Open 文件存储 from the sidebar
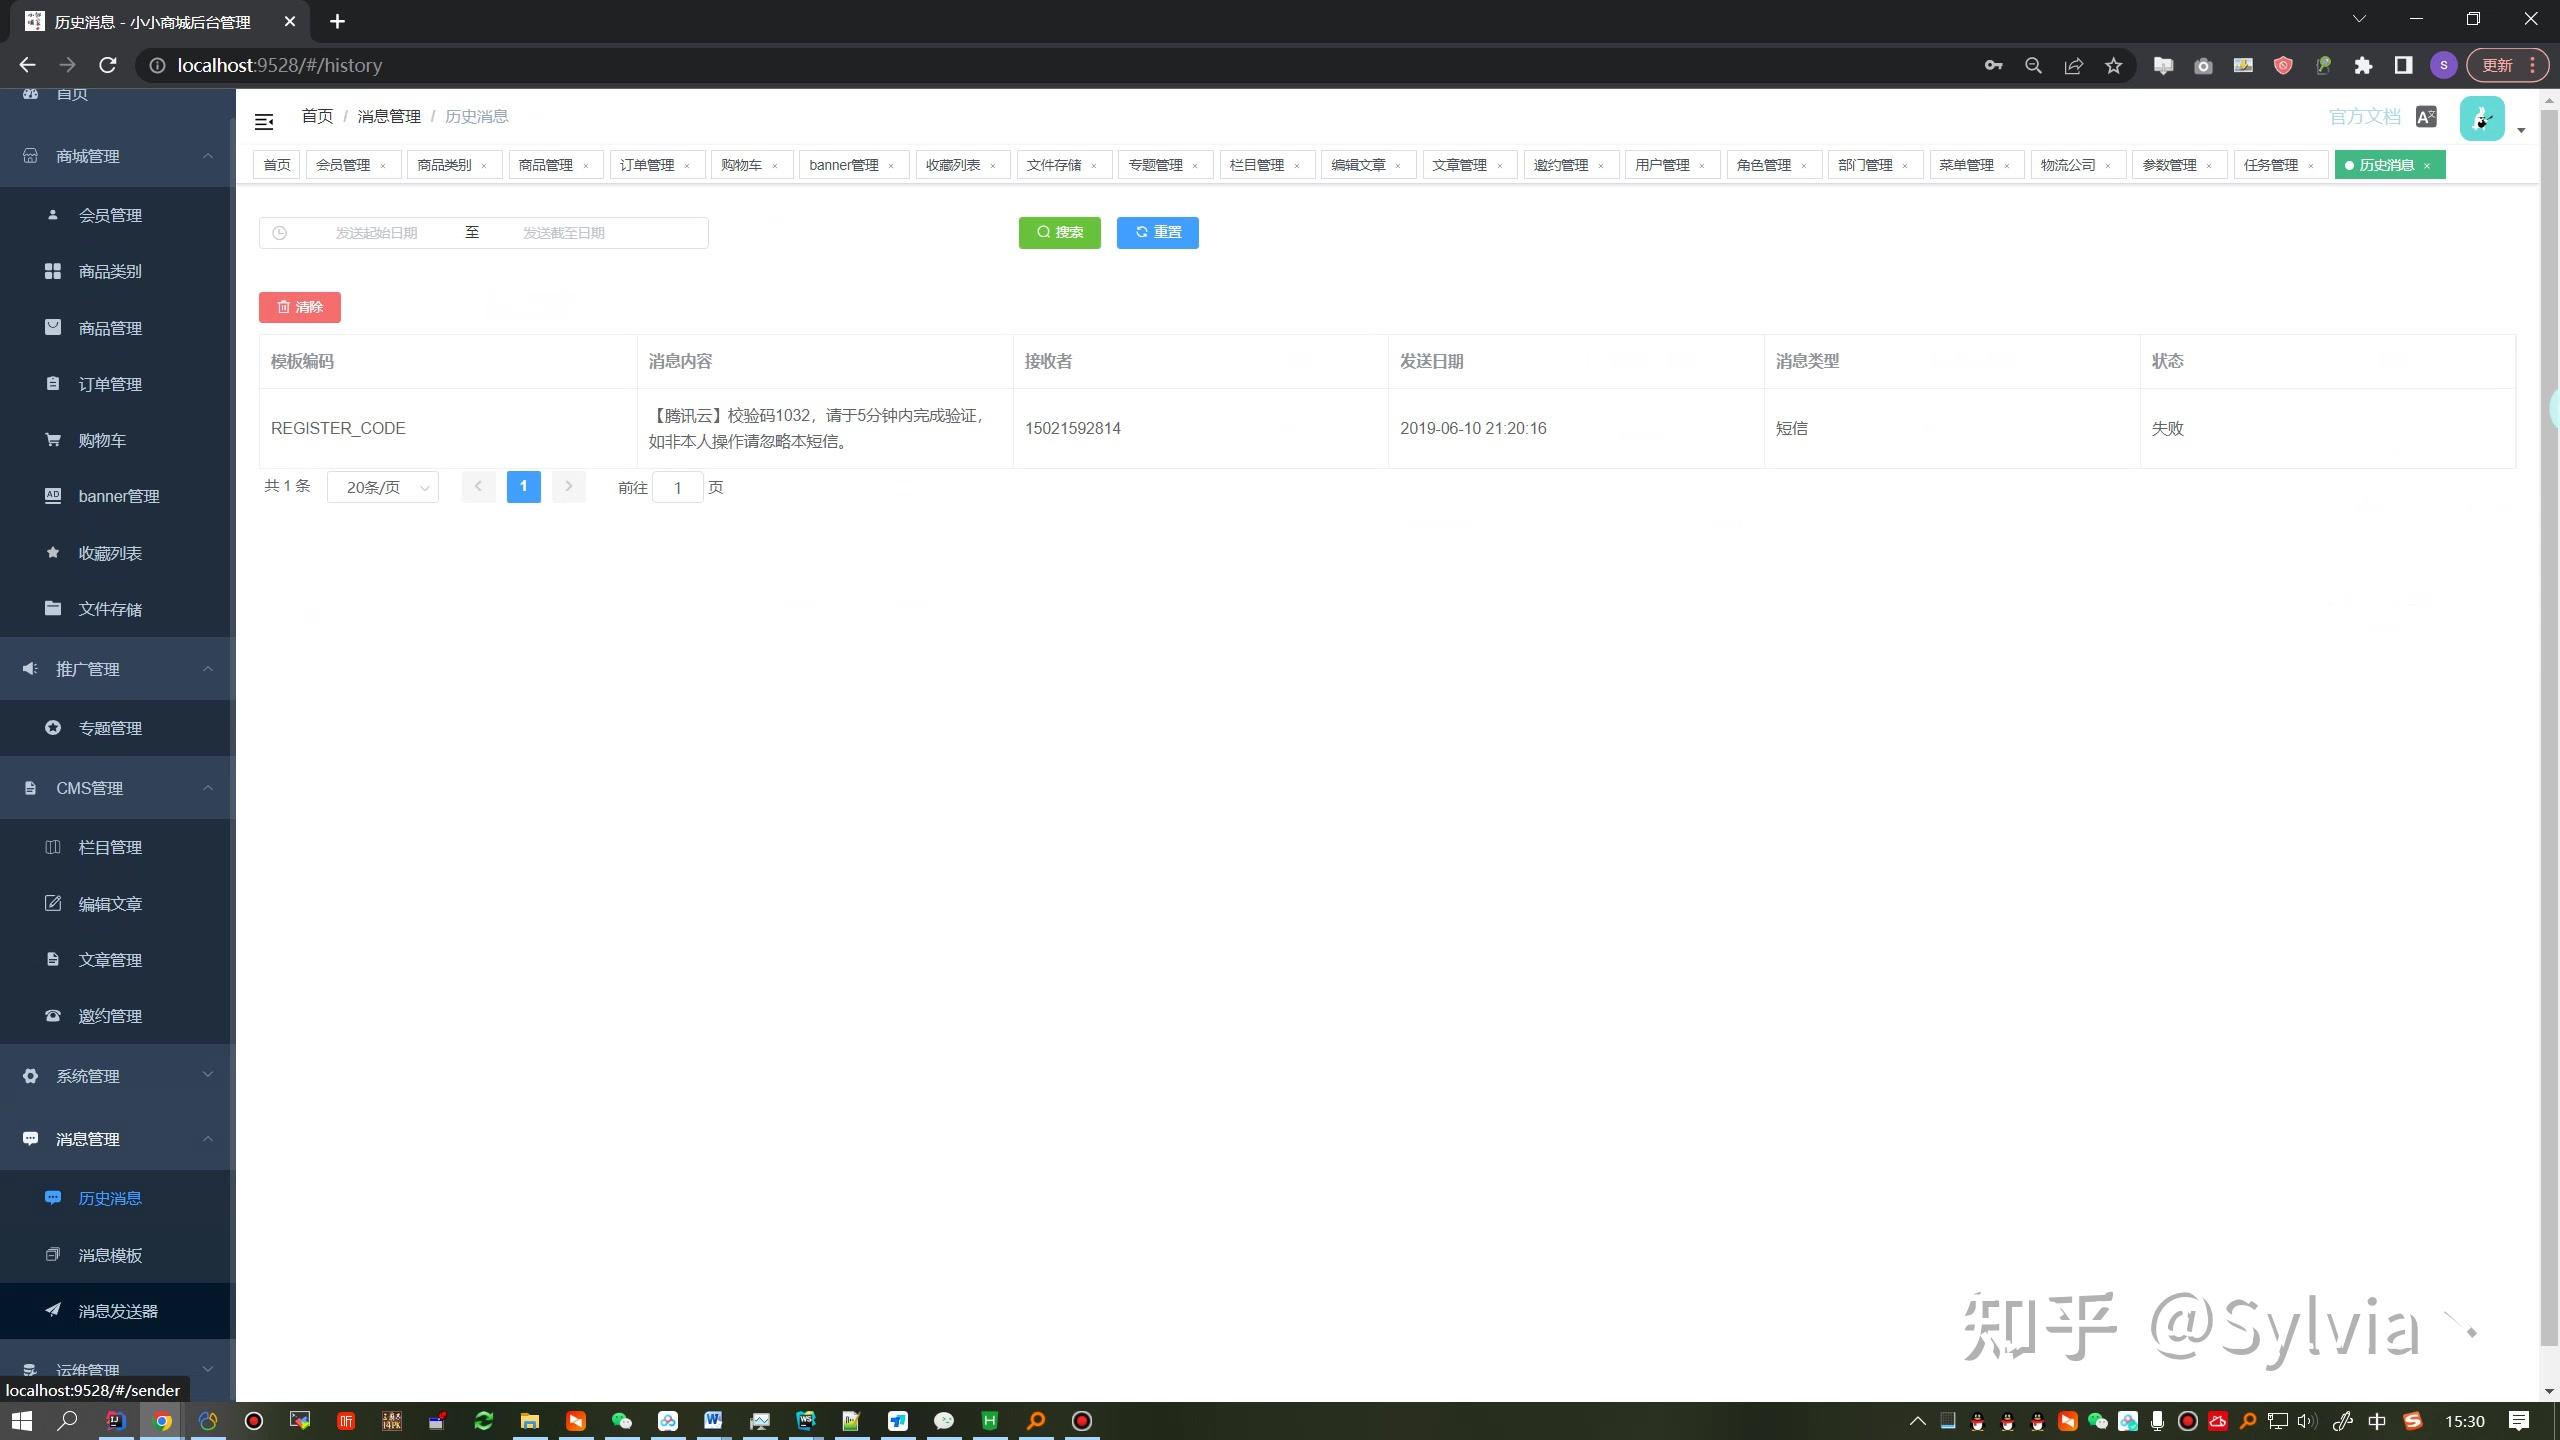 coord(110,608)
